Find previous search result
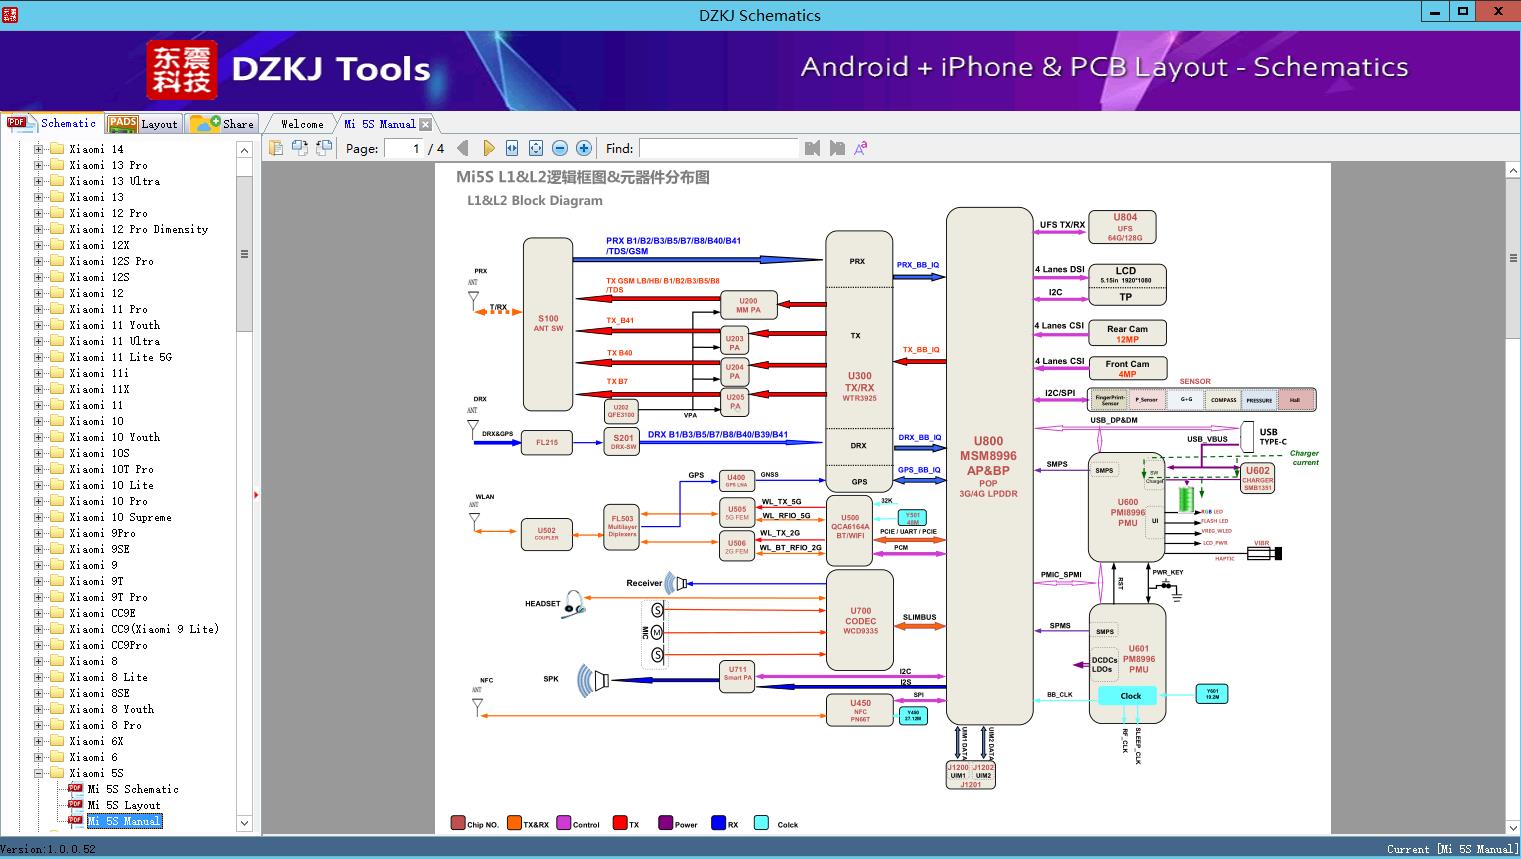This screenshot has height=859, width=1521. pyautogui.click(x=812, y=148)
